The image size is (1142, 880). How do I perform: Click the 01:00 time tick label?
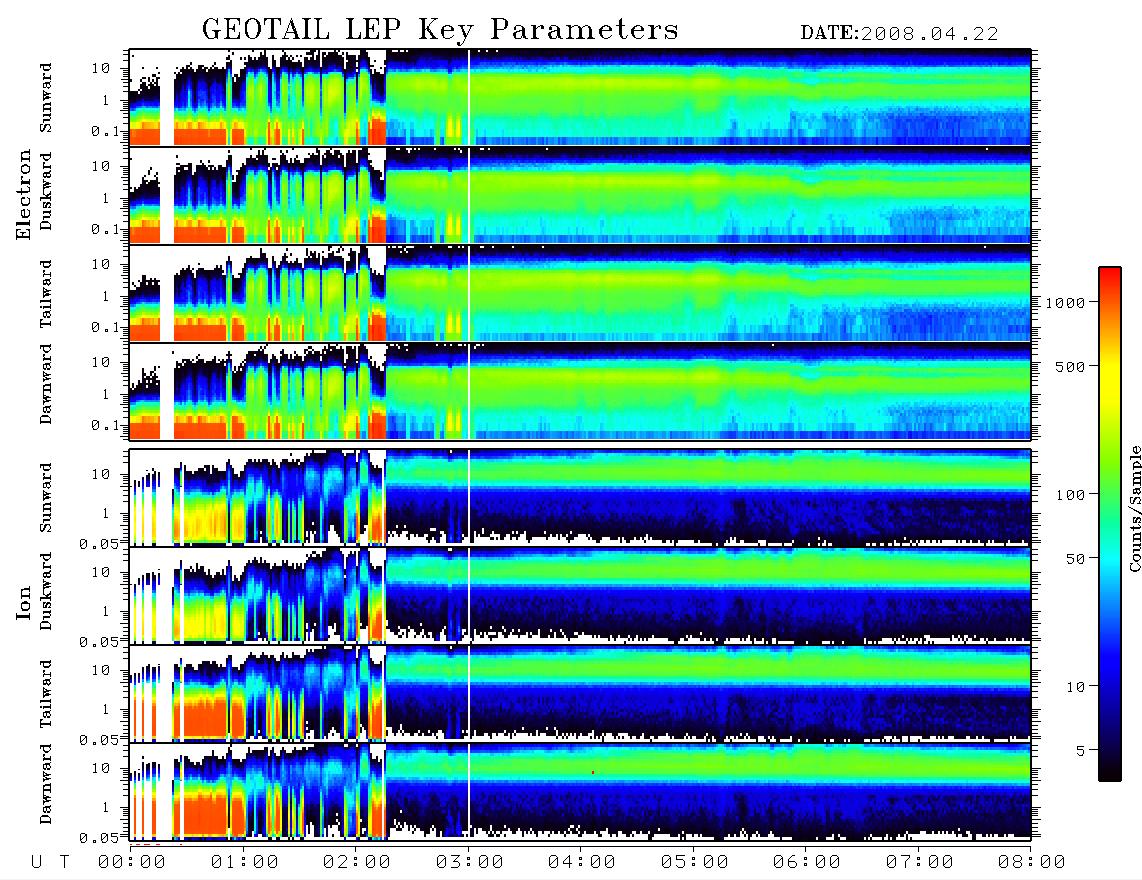point(245,863)
